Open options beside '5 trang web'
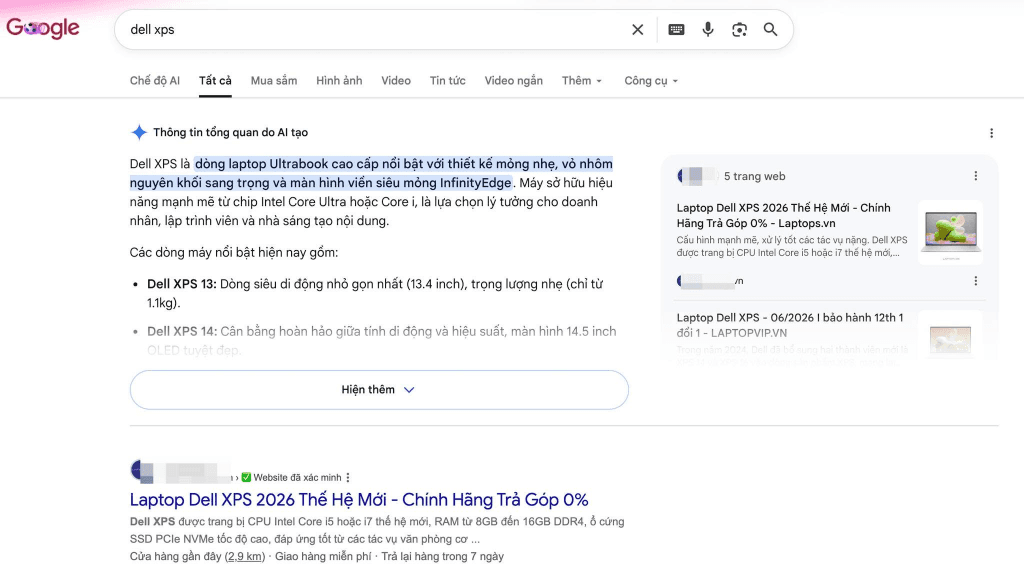The width and height of the screenshot is (1024, 576). (975, 176)
